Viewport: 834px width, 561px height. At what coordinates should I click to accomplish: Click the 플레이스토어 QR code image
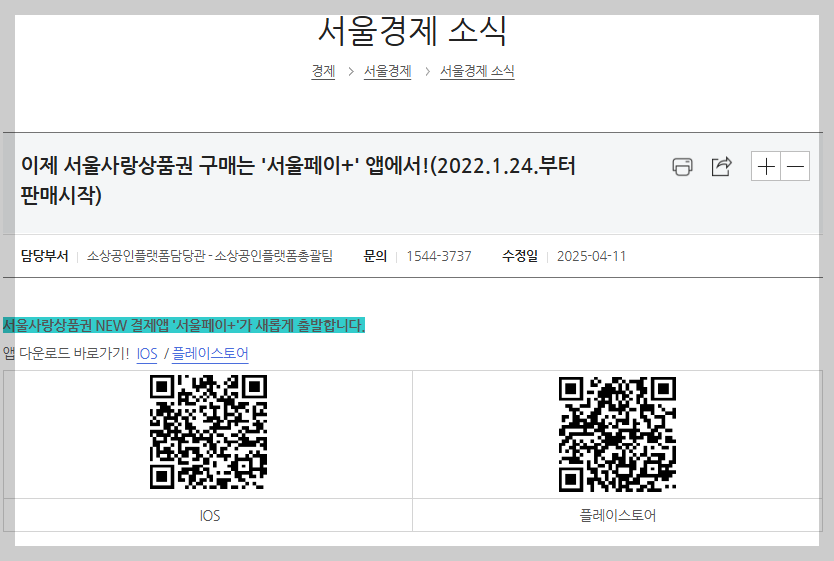(x=617, y=434)
